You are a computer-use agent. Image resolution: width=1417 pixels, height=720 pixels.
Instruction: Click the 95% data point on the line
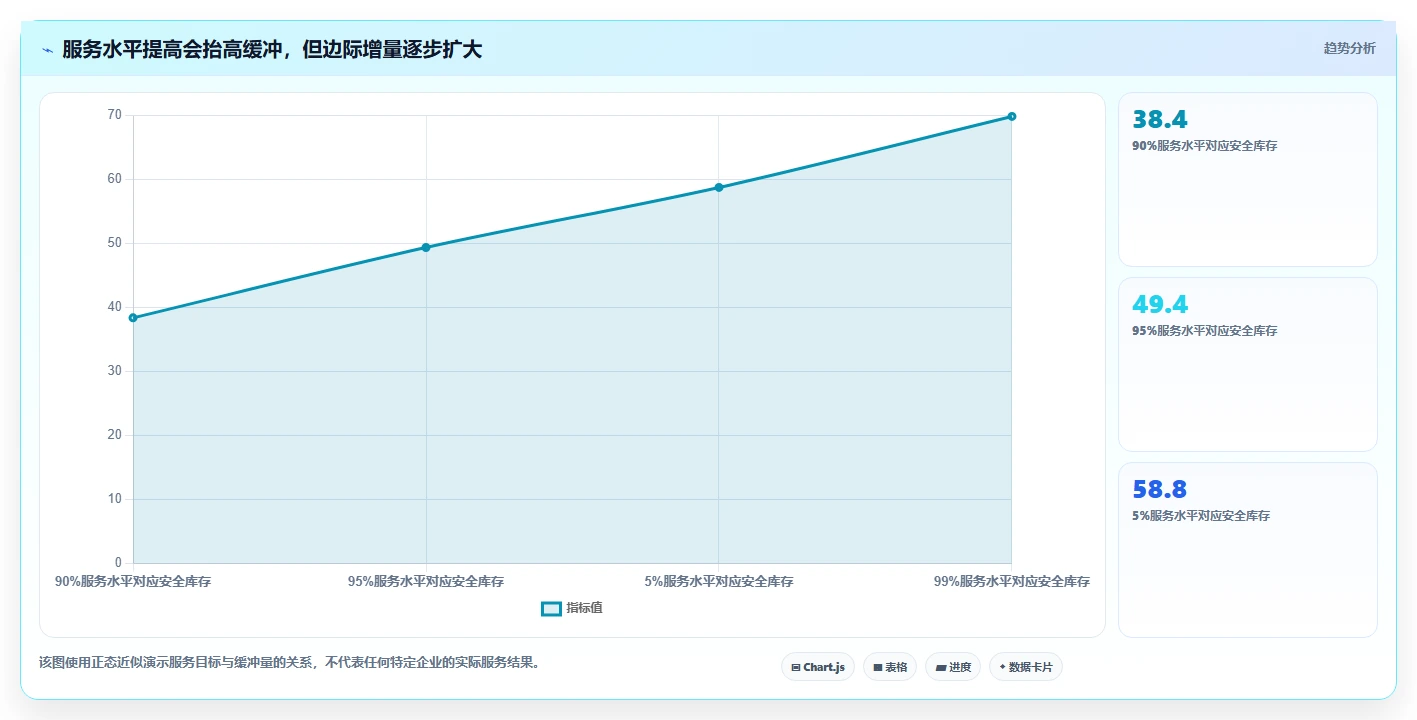pyautogui.click(x=426, y=247)
